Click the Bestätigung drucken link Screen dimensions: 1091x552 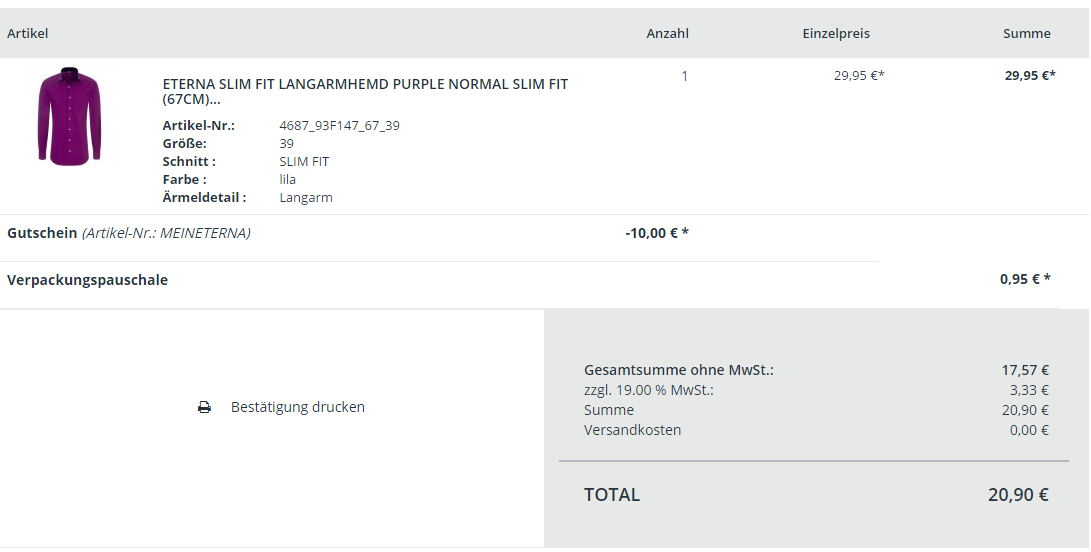tap(297, 407)
